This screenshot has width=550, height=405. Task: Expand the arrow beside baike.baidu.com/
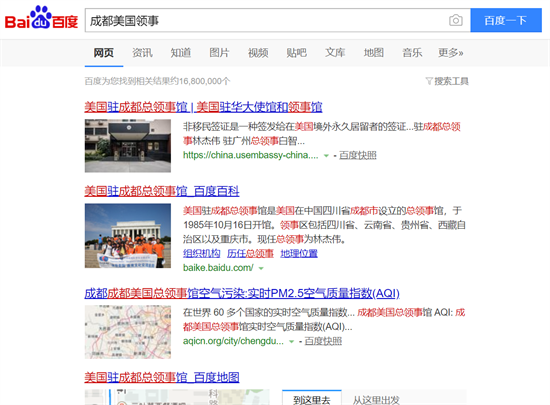(261, 268)
